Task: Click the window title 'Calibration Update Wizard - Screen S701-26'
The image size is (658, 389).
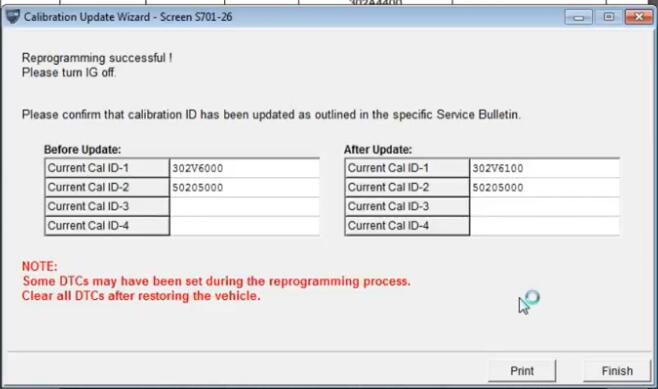Action: click(128, 17)
